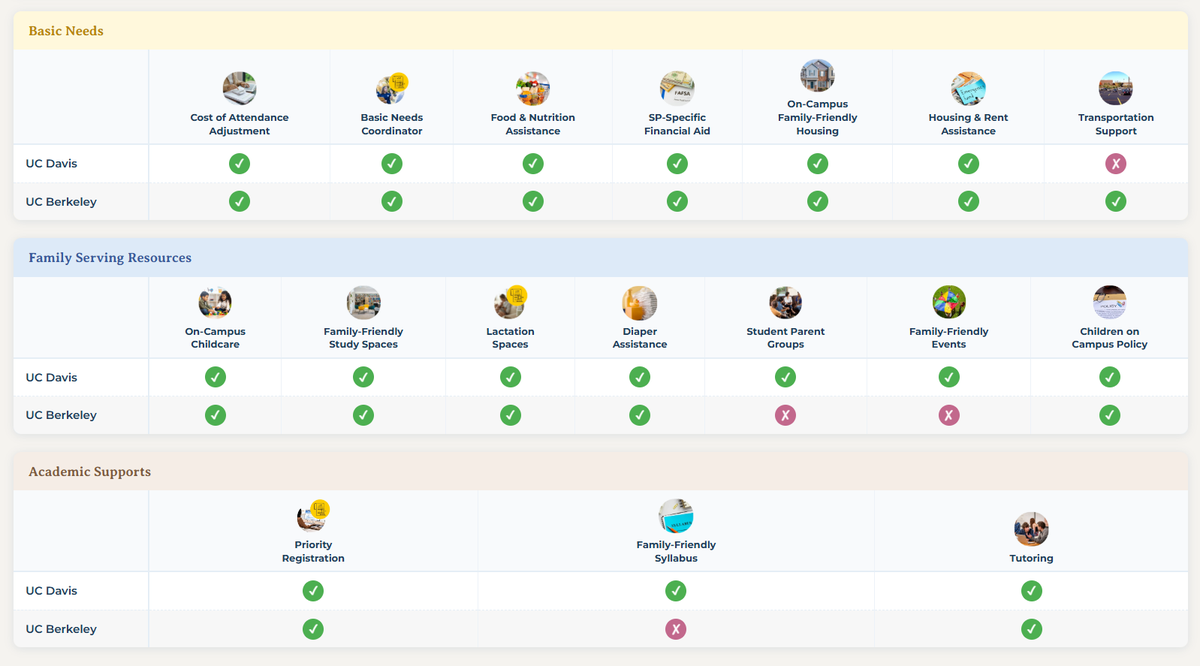This screenshot has height=666, width=1200.
Task: Click UC Berkeley Family-Friendly Events X mark
Action: click(949, 415)
